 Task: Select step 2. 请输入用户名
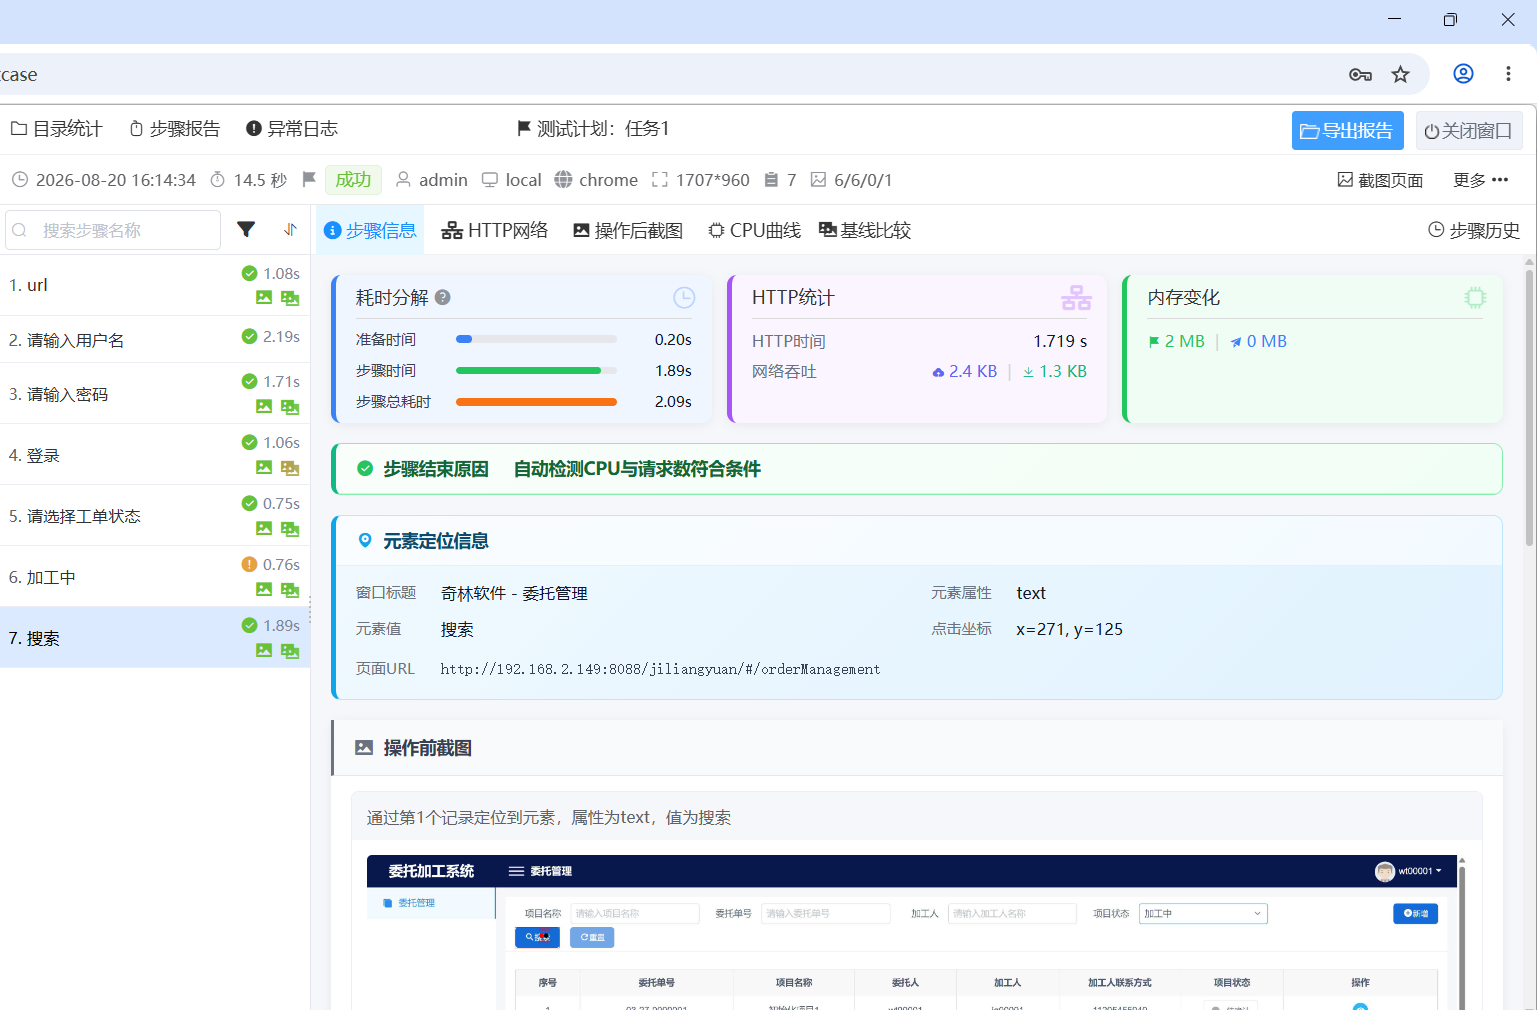click(x=155, y=340)
